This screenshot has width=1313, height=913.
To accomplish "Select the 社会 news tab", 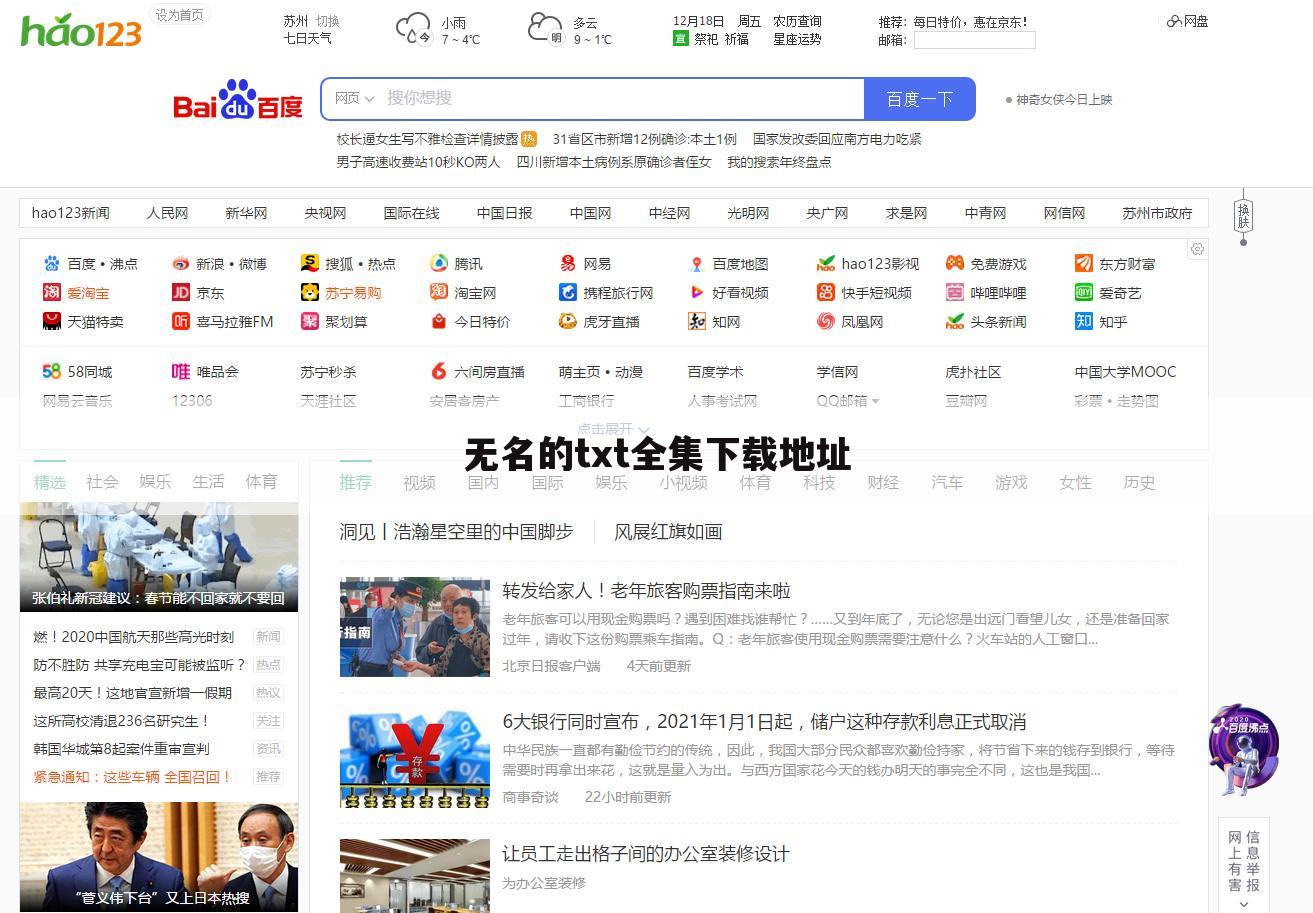I will tap(103, 482).
